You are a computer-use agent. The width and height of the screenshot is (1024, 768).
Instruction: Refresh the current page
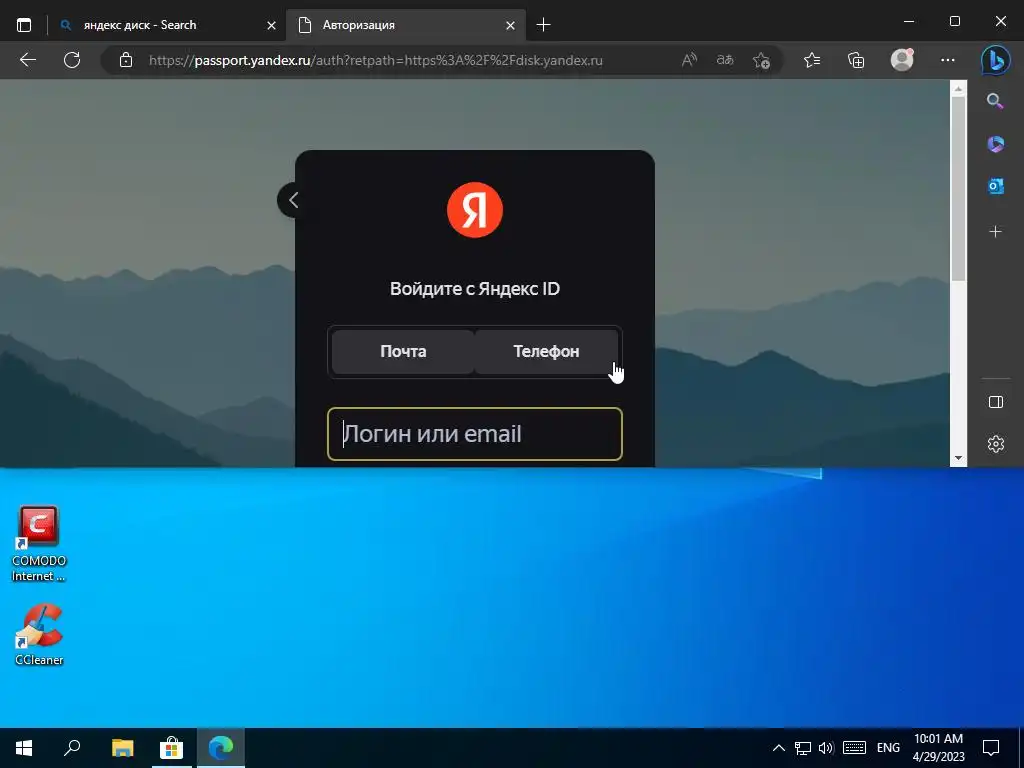[72, 60]
